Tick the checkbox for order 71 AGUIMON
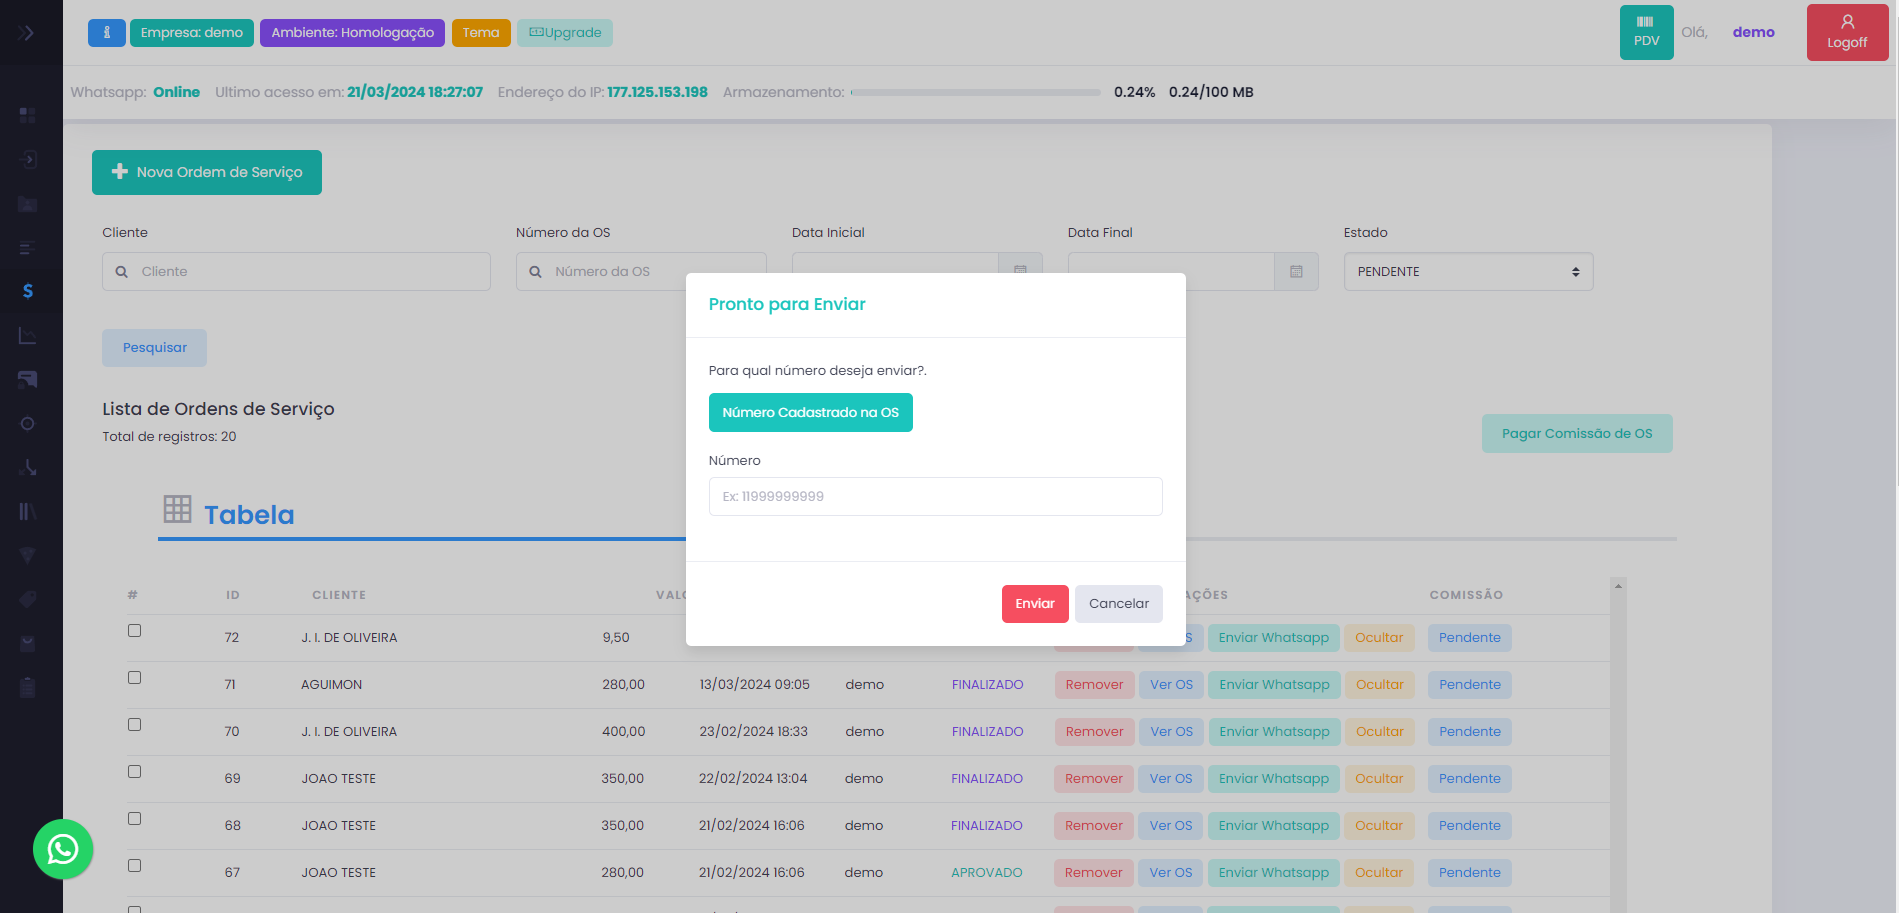The image size is (1899, 913). click(x=135, y=678)
